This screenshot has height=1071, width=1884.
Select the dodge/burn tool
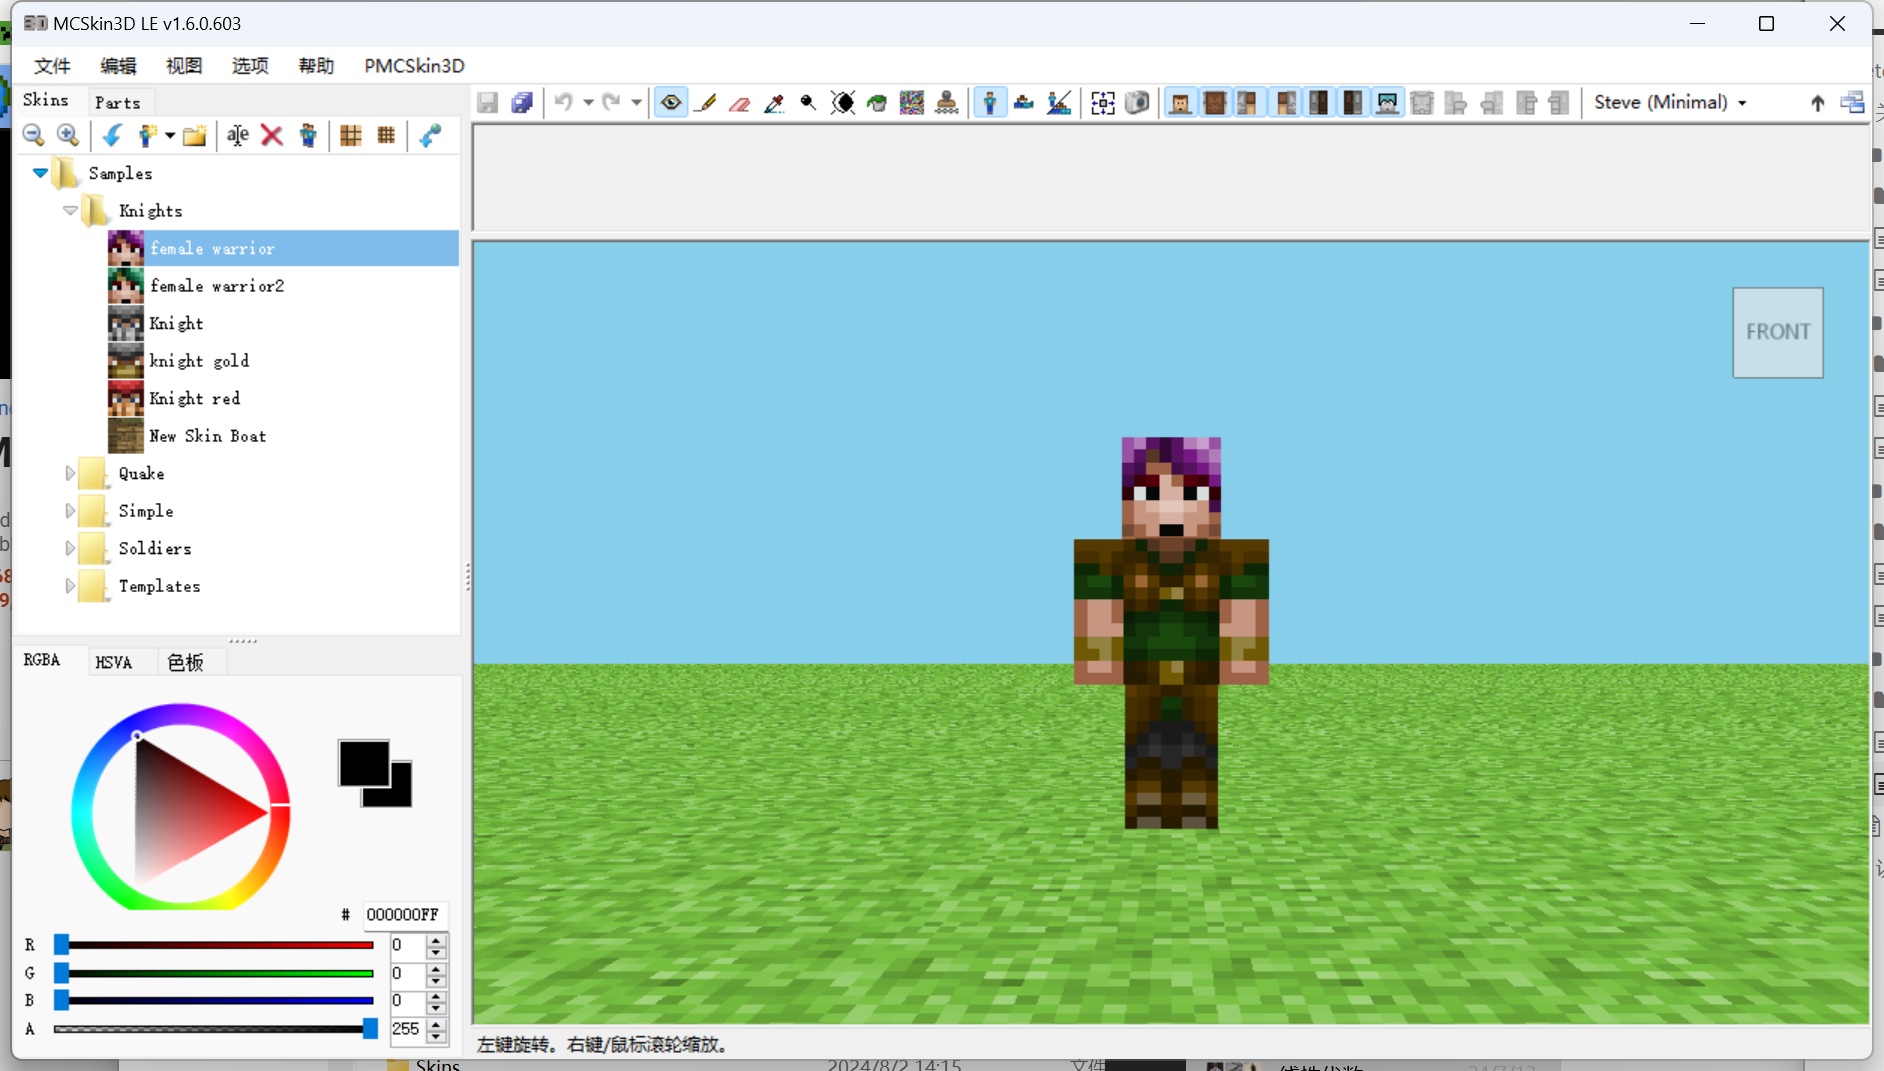coord(808,102)
